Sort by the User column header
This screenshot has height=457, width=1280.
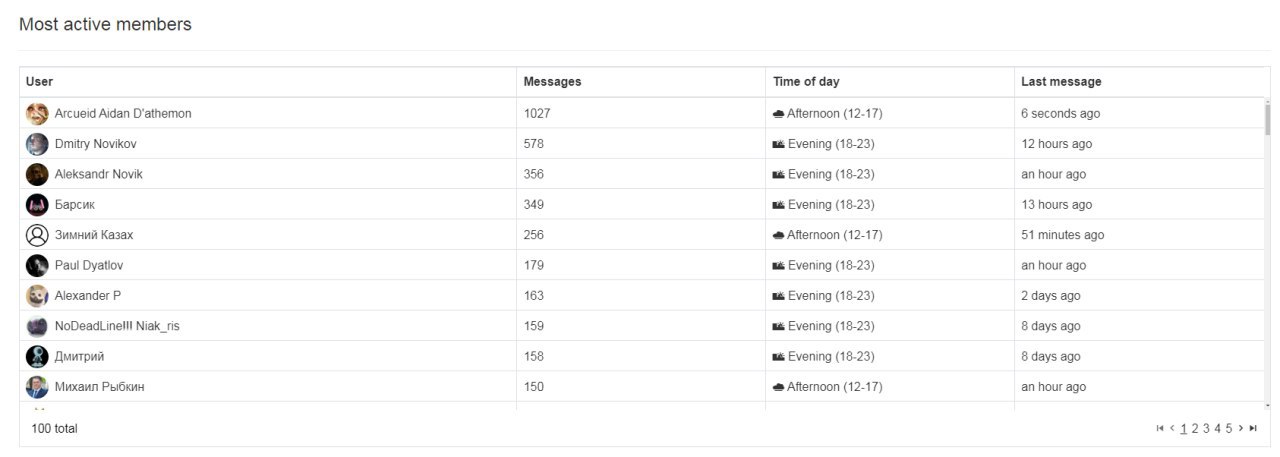click(40, 82)
